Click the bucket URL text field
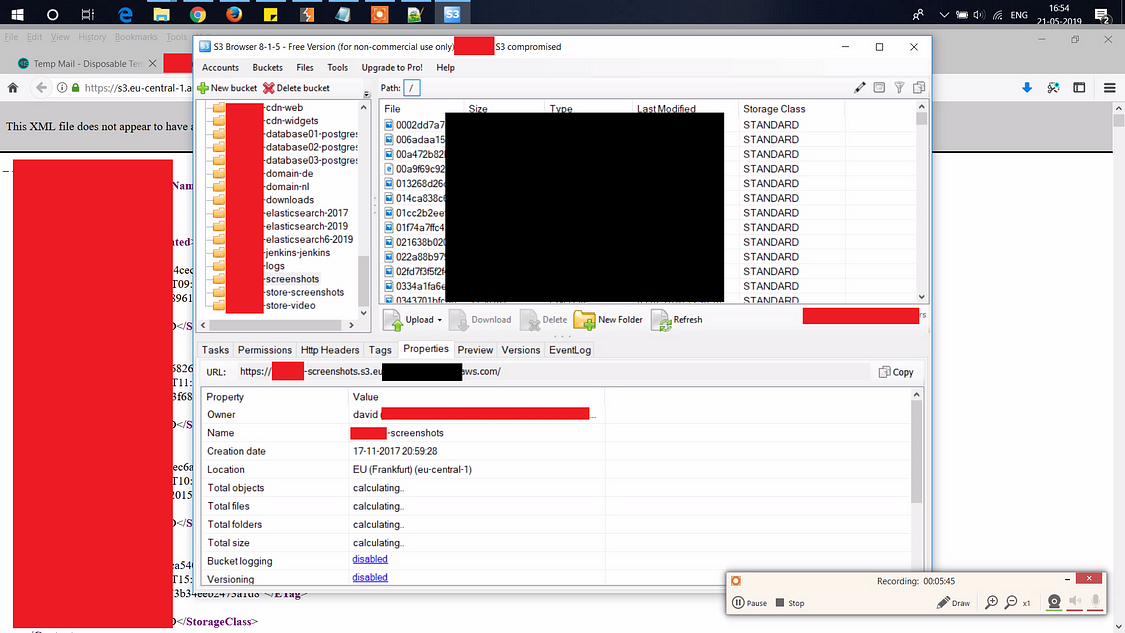 coord(553,372)
